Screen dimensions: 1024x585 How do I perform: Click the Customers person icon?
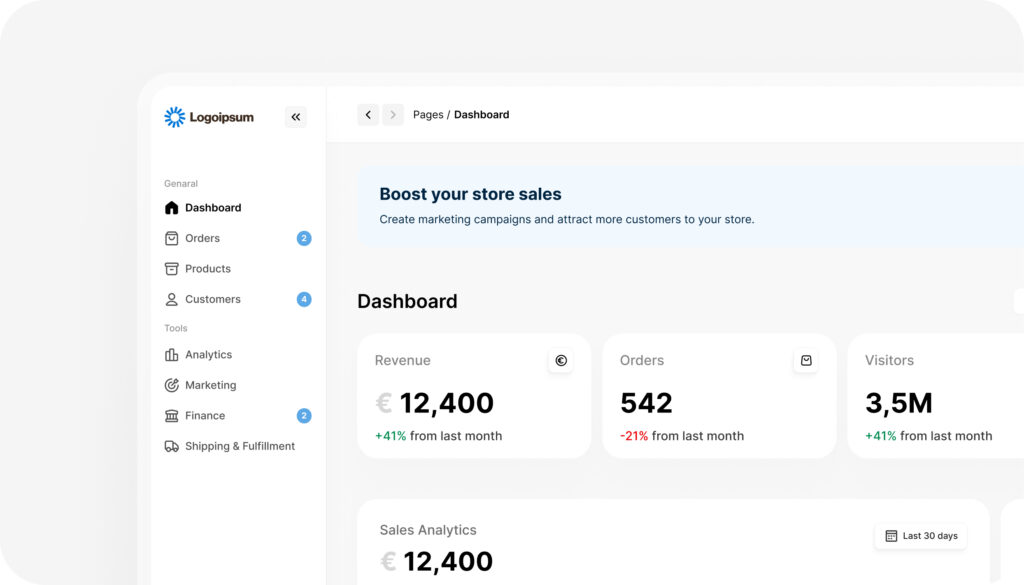pos(171,299)
